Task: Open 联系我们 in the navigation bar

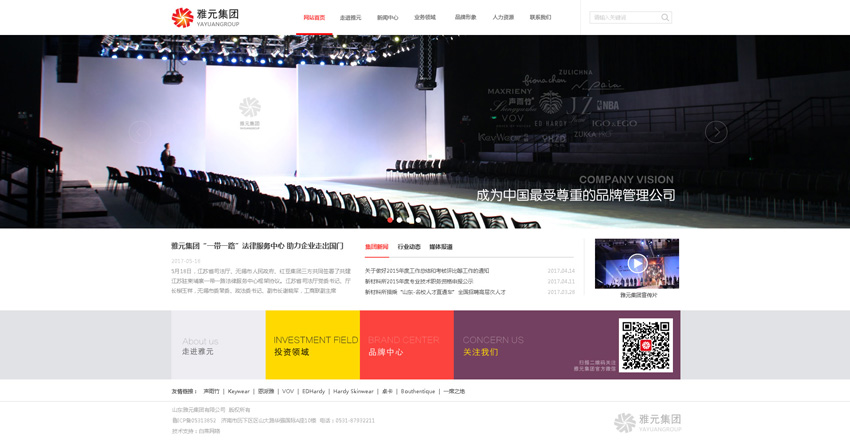Action: (x=540, y=17)
